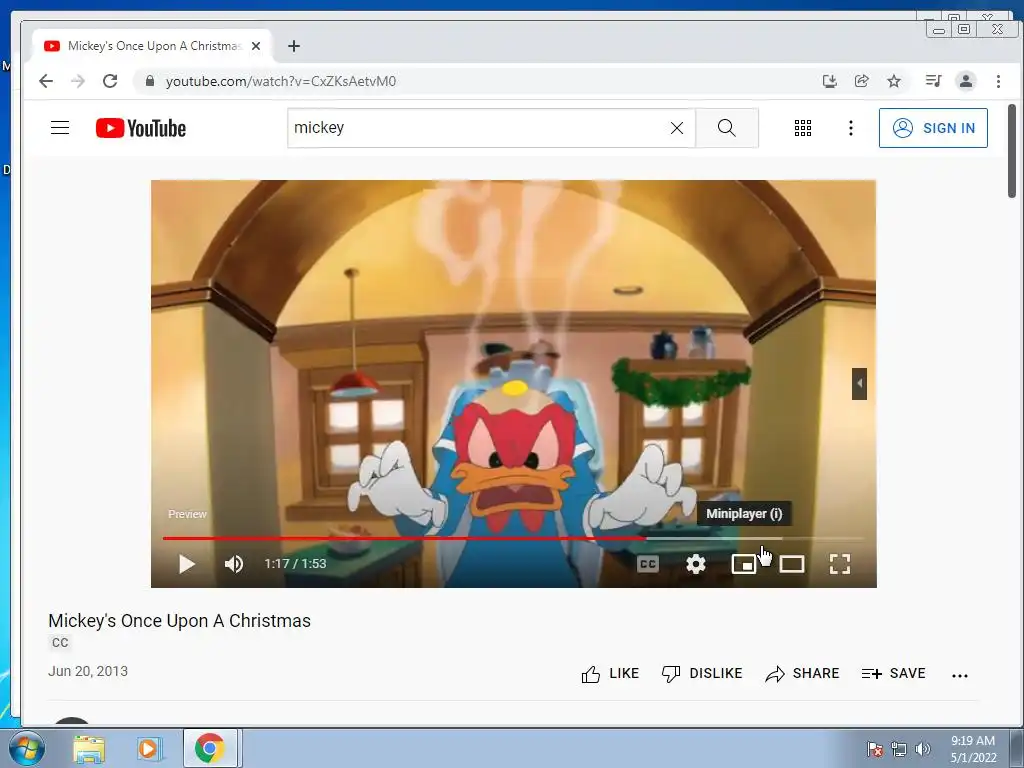Viewport: 1024px width, 768px height.
Task: Close the Mickey's Once Upon A Christmas tab
Action: (256, 46)
